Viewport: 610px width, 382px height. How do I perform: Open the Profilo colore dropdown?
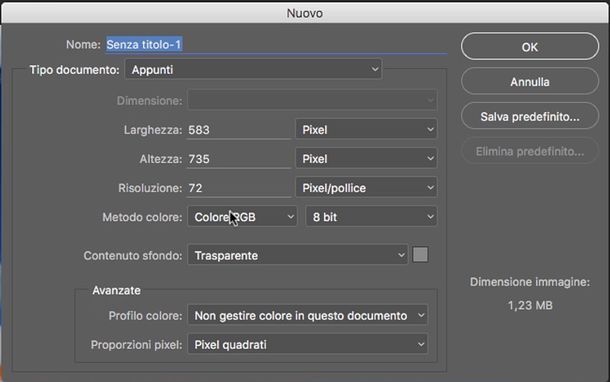click(308, 315)
